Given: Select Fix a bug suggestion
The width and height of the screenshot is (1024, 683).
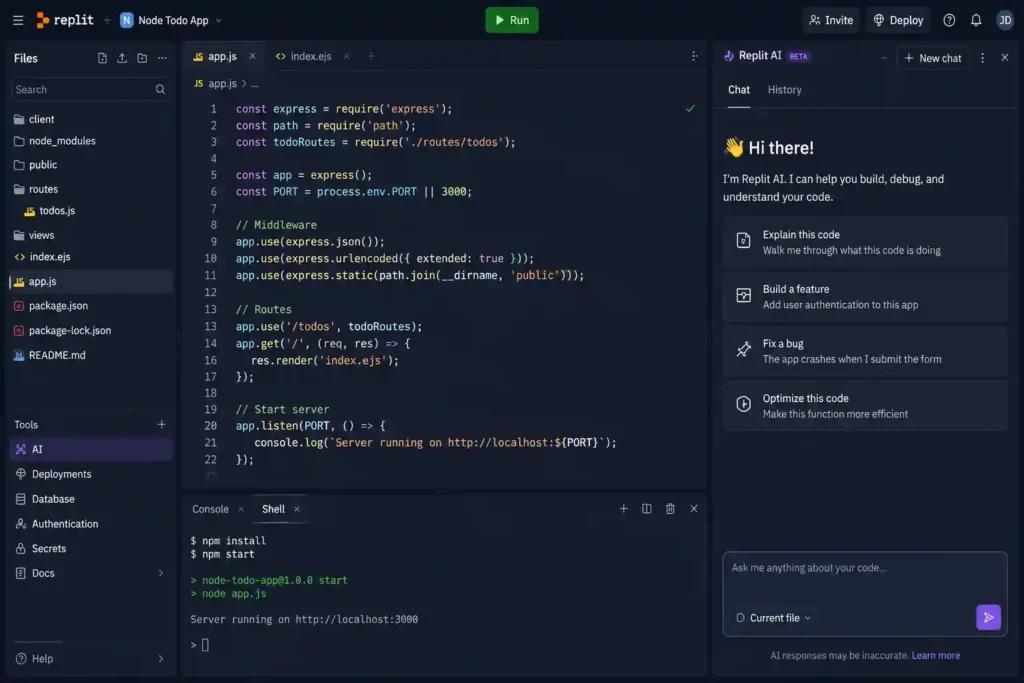Looking at the screenshot, I should coord(865,351).
